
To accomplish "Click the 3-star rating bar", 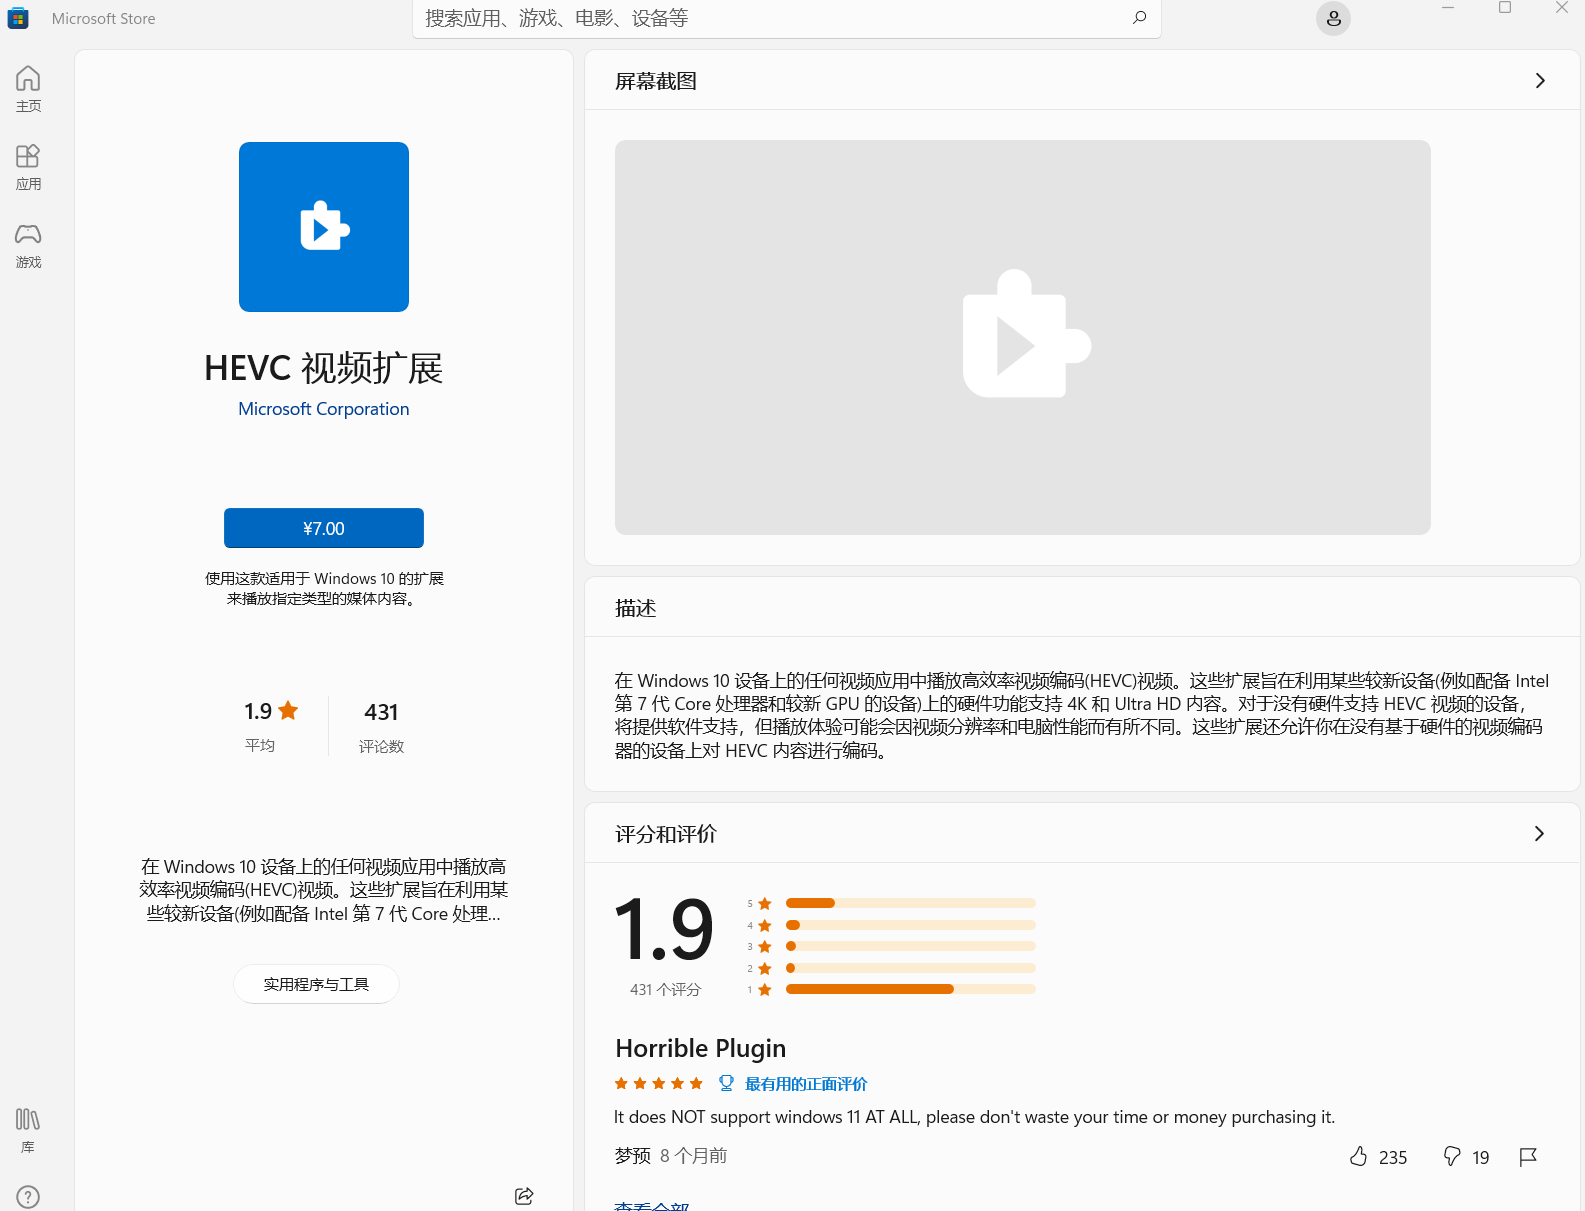I will pos(911,946).
